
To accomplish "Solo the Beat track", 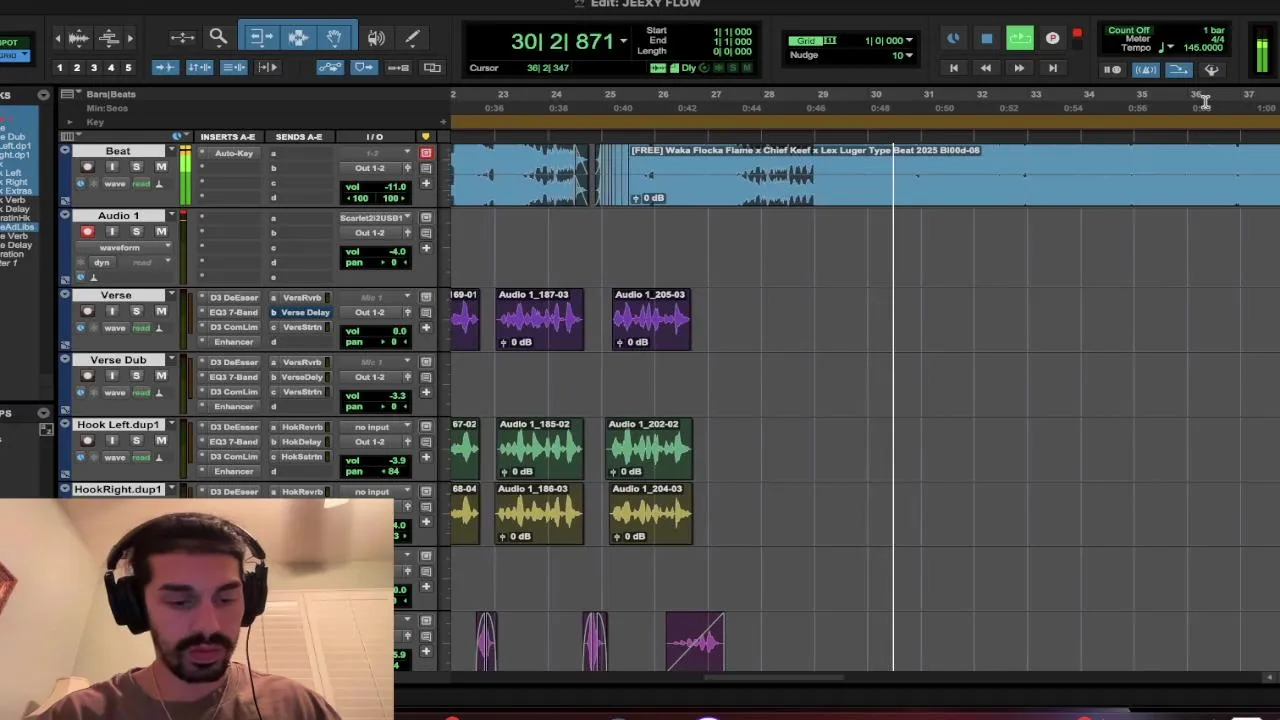I will (136, 167).
